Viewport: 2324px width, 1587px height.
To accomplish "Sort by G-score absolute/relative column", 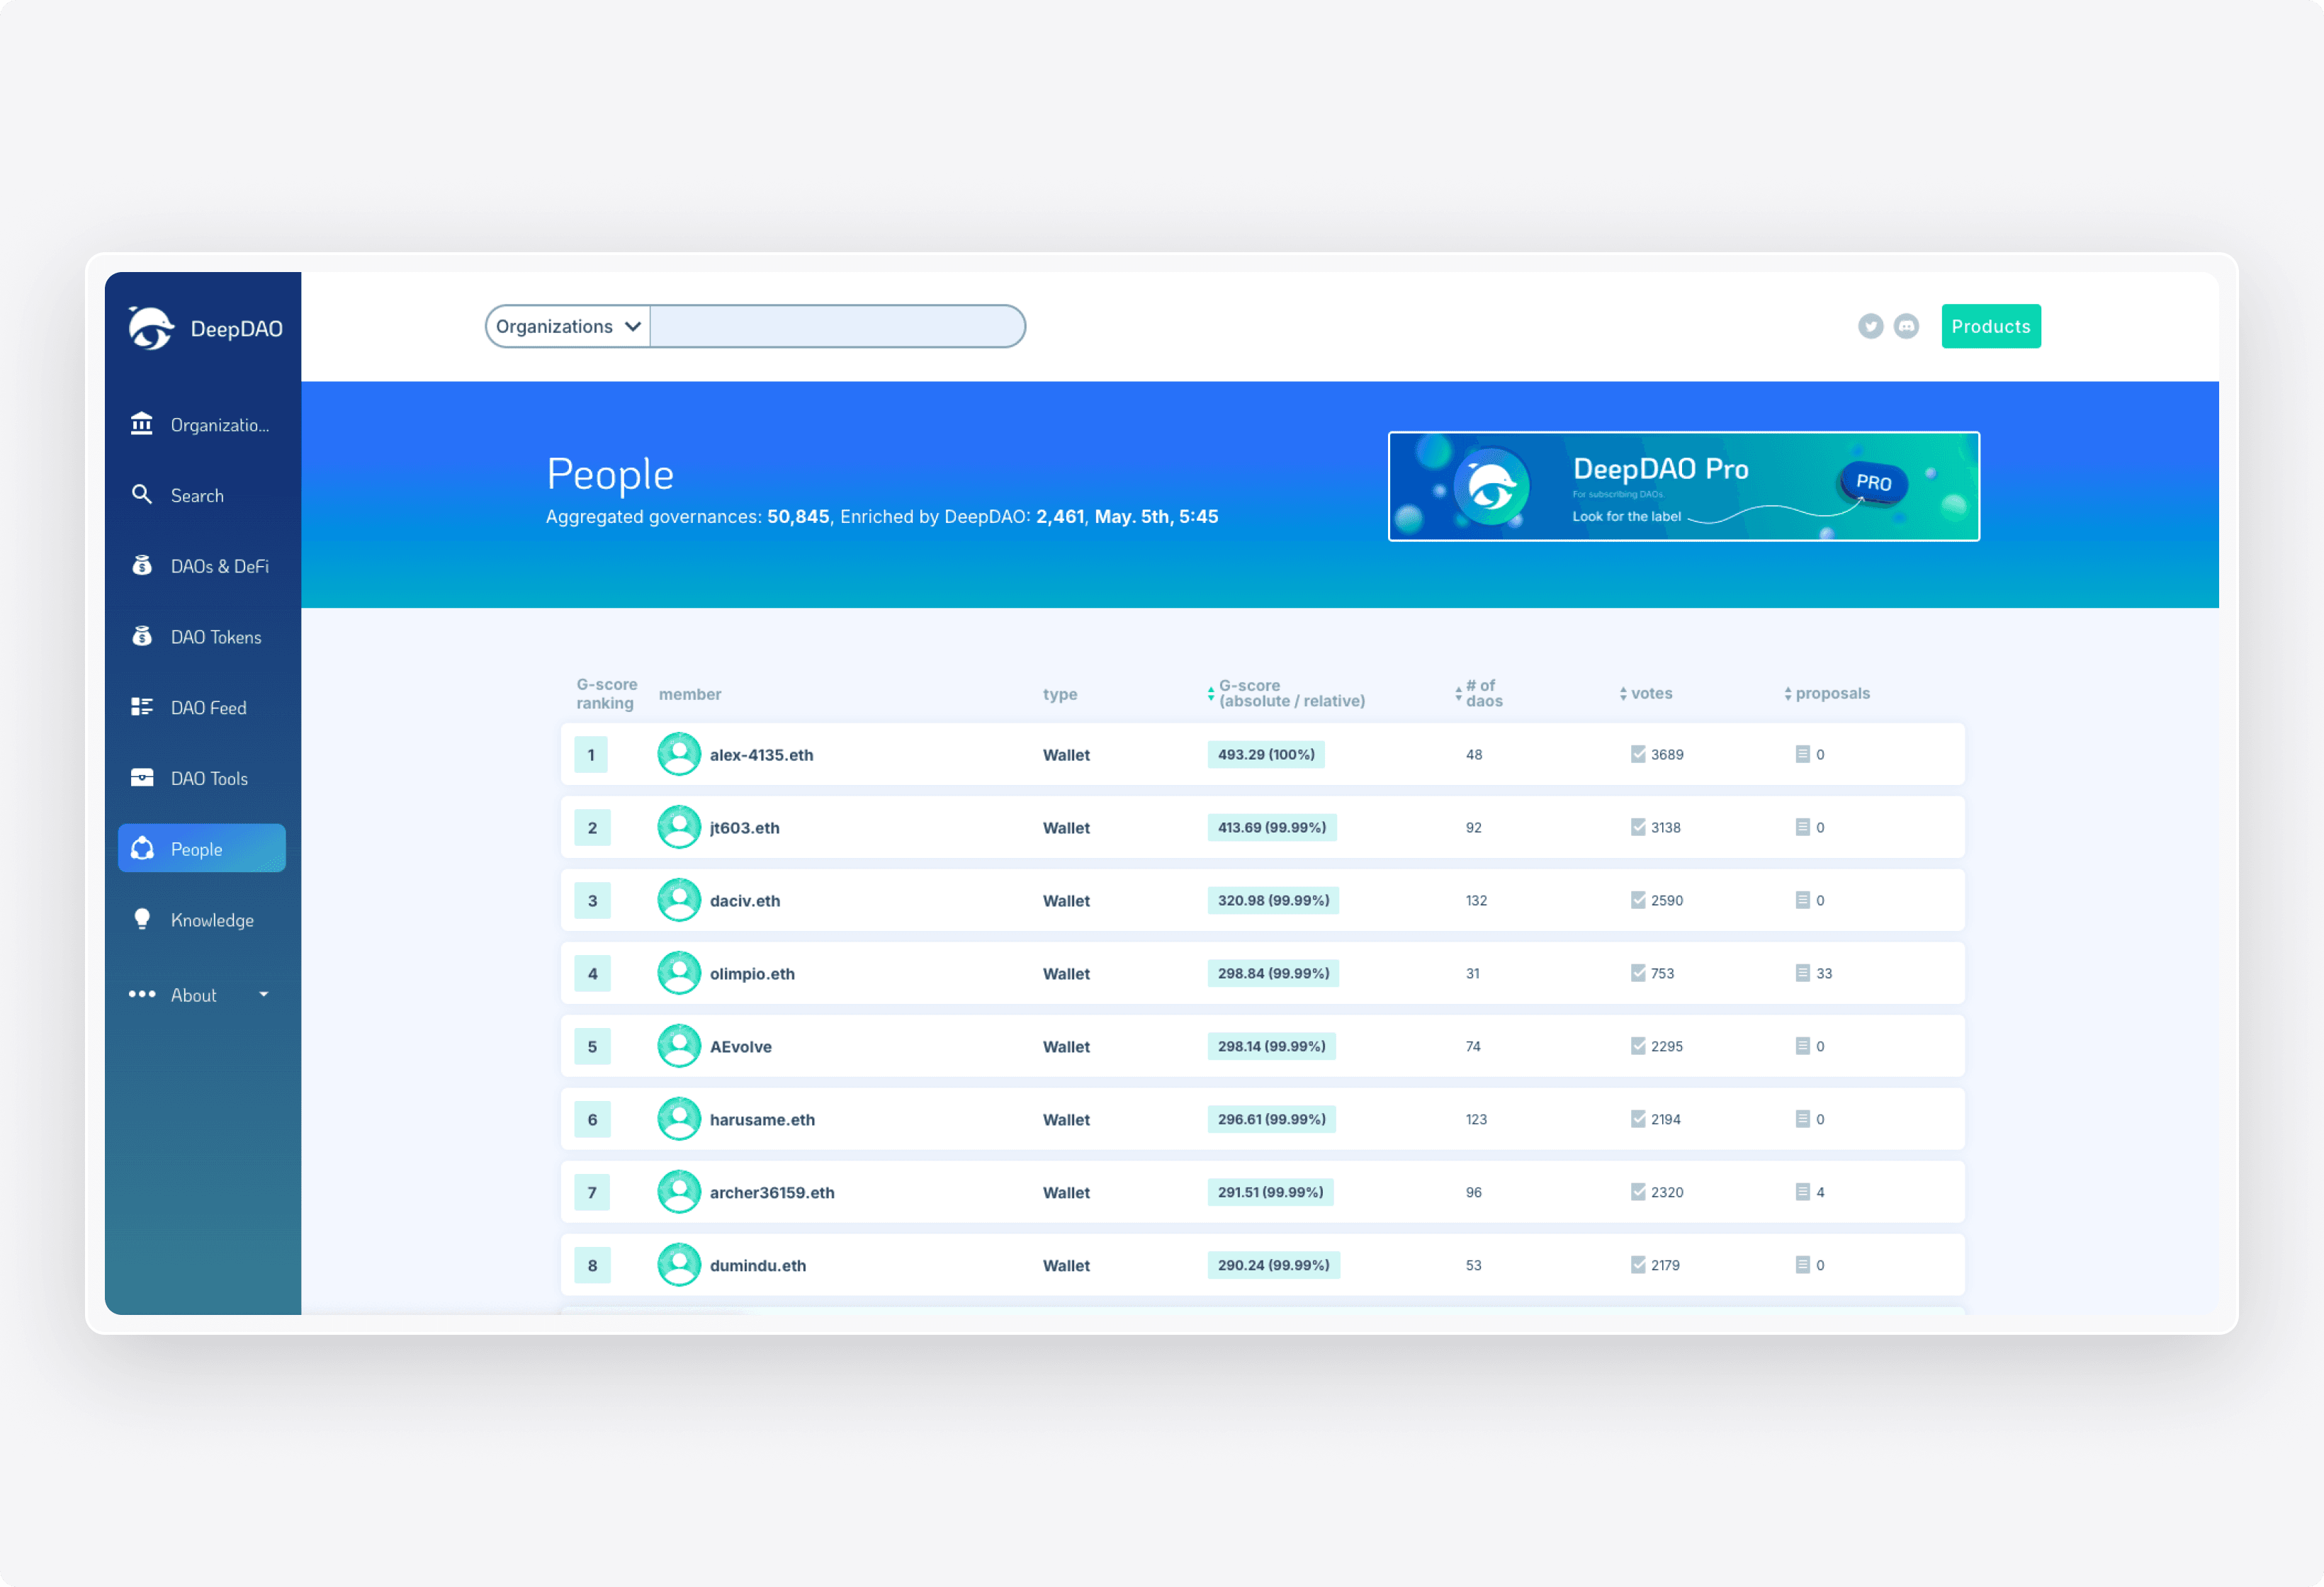I will [1285, 693].
